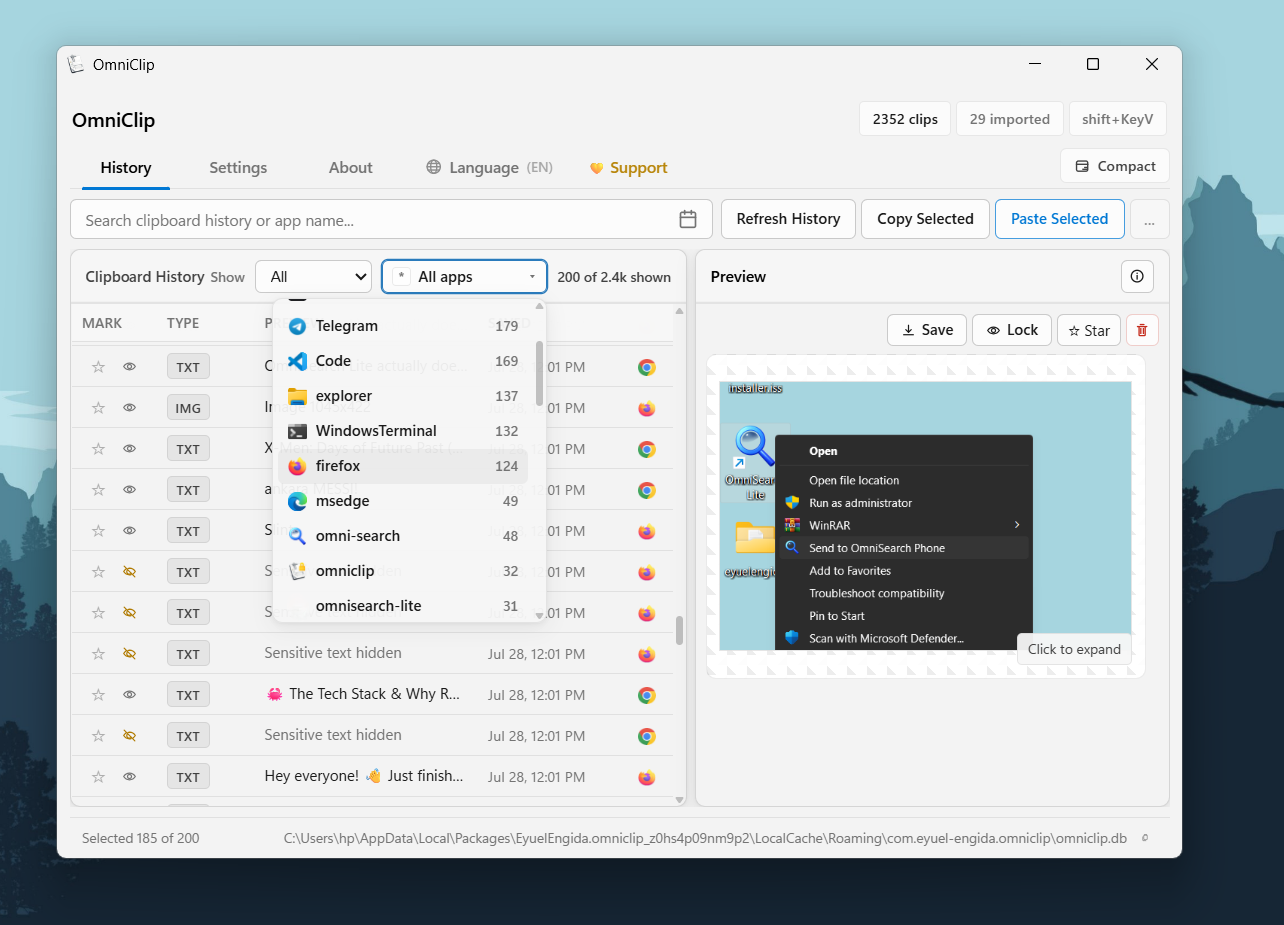Click the clipboard history list scrollbar thumb
The image size is (1284, 925).
tap(680, 630)
